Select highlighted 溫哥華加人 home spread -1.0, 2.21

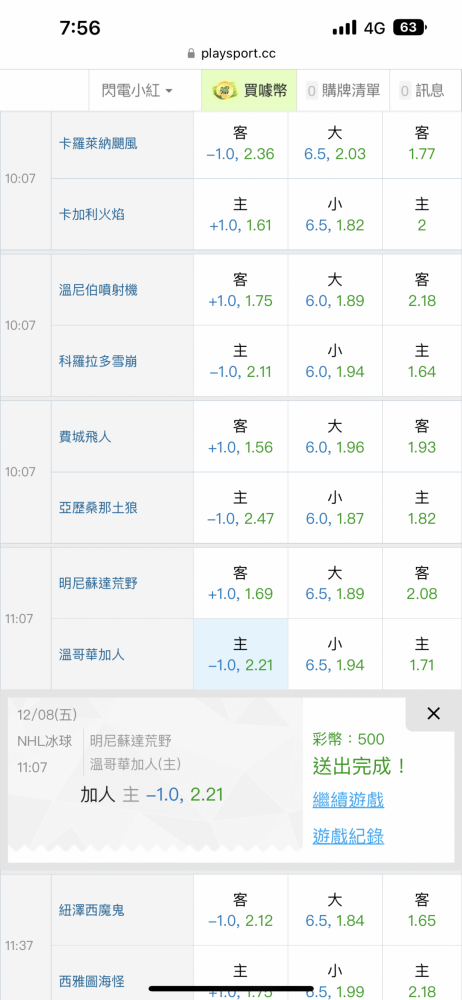coord(241,654)
